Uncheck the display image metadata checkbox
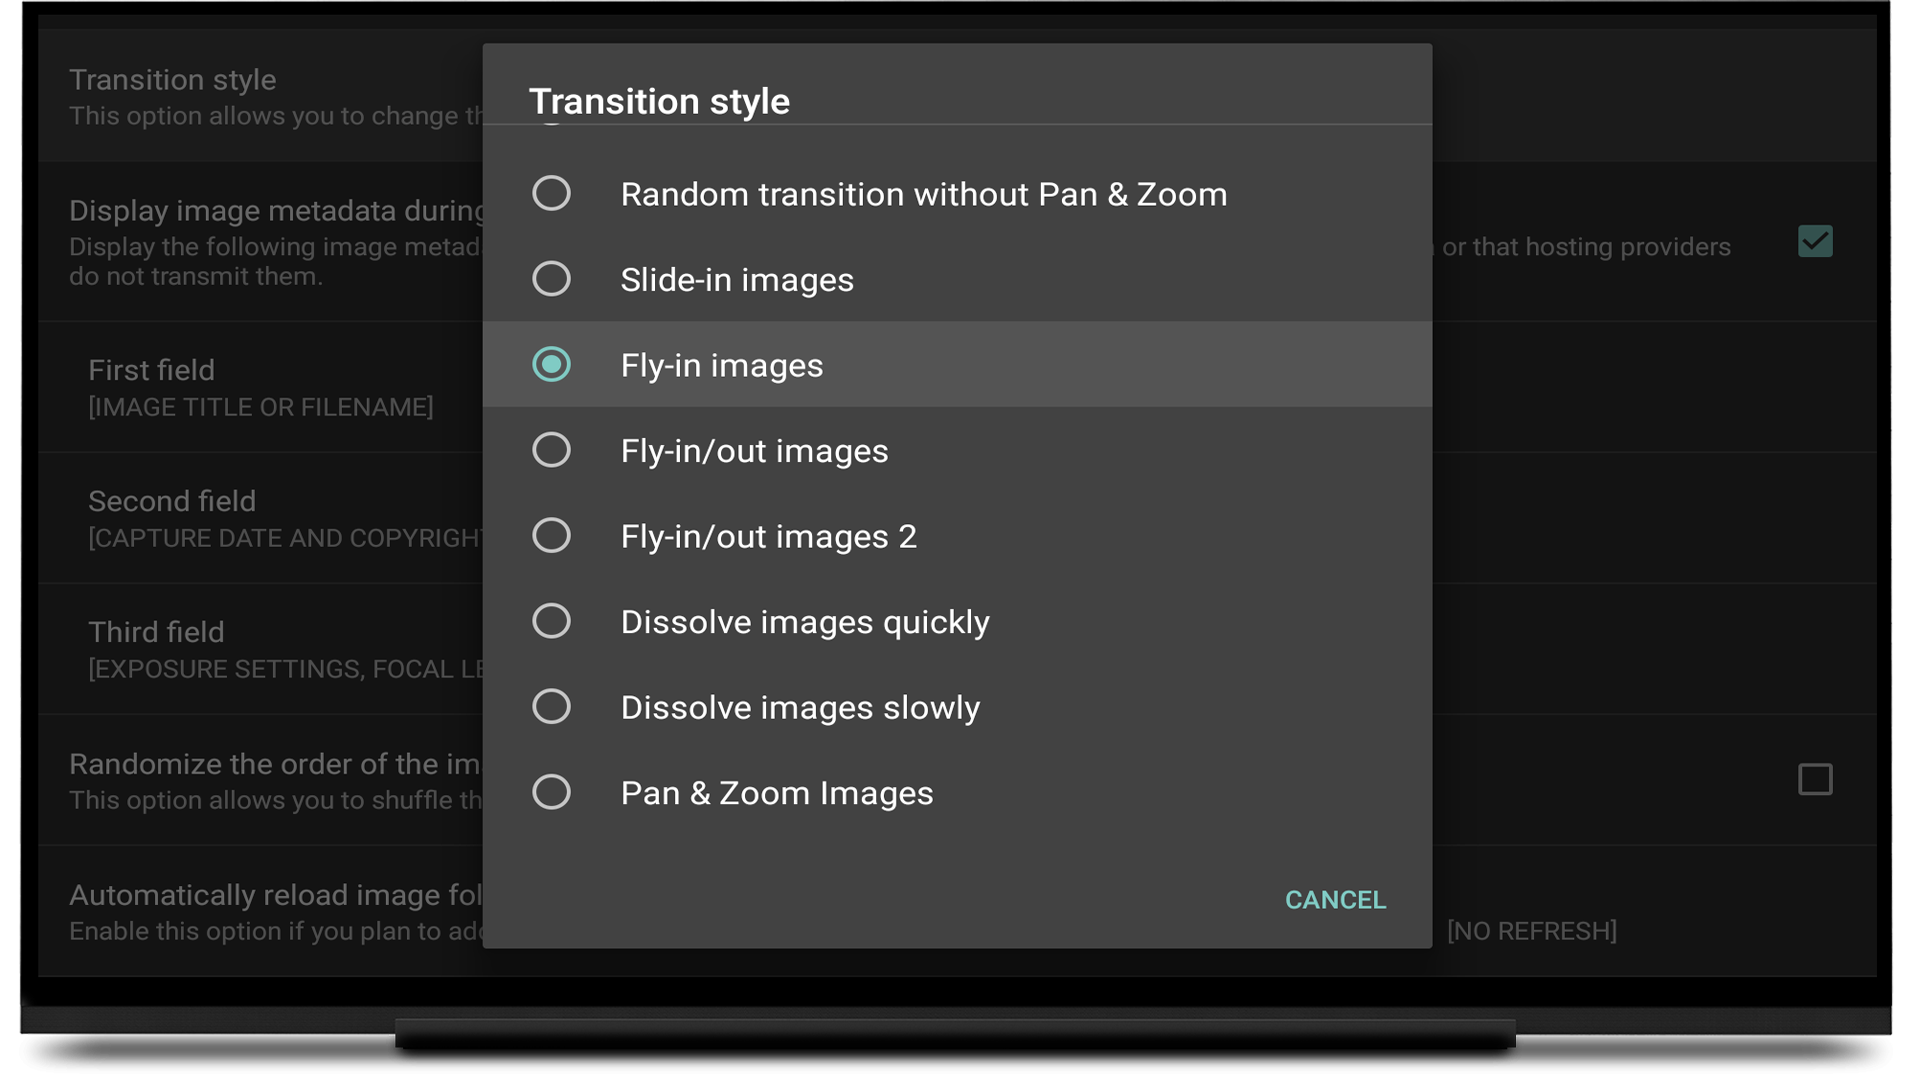Image resolution: width=1920 pixels, height=1080 pixels. click(1816, 241)
